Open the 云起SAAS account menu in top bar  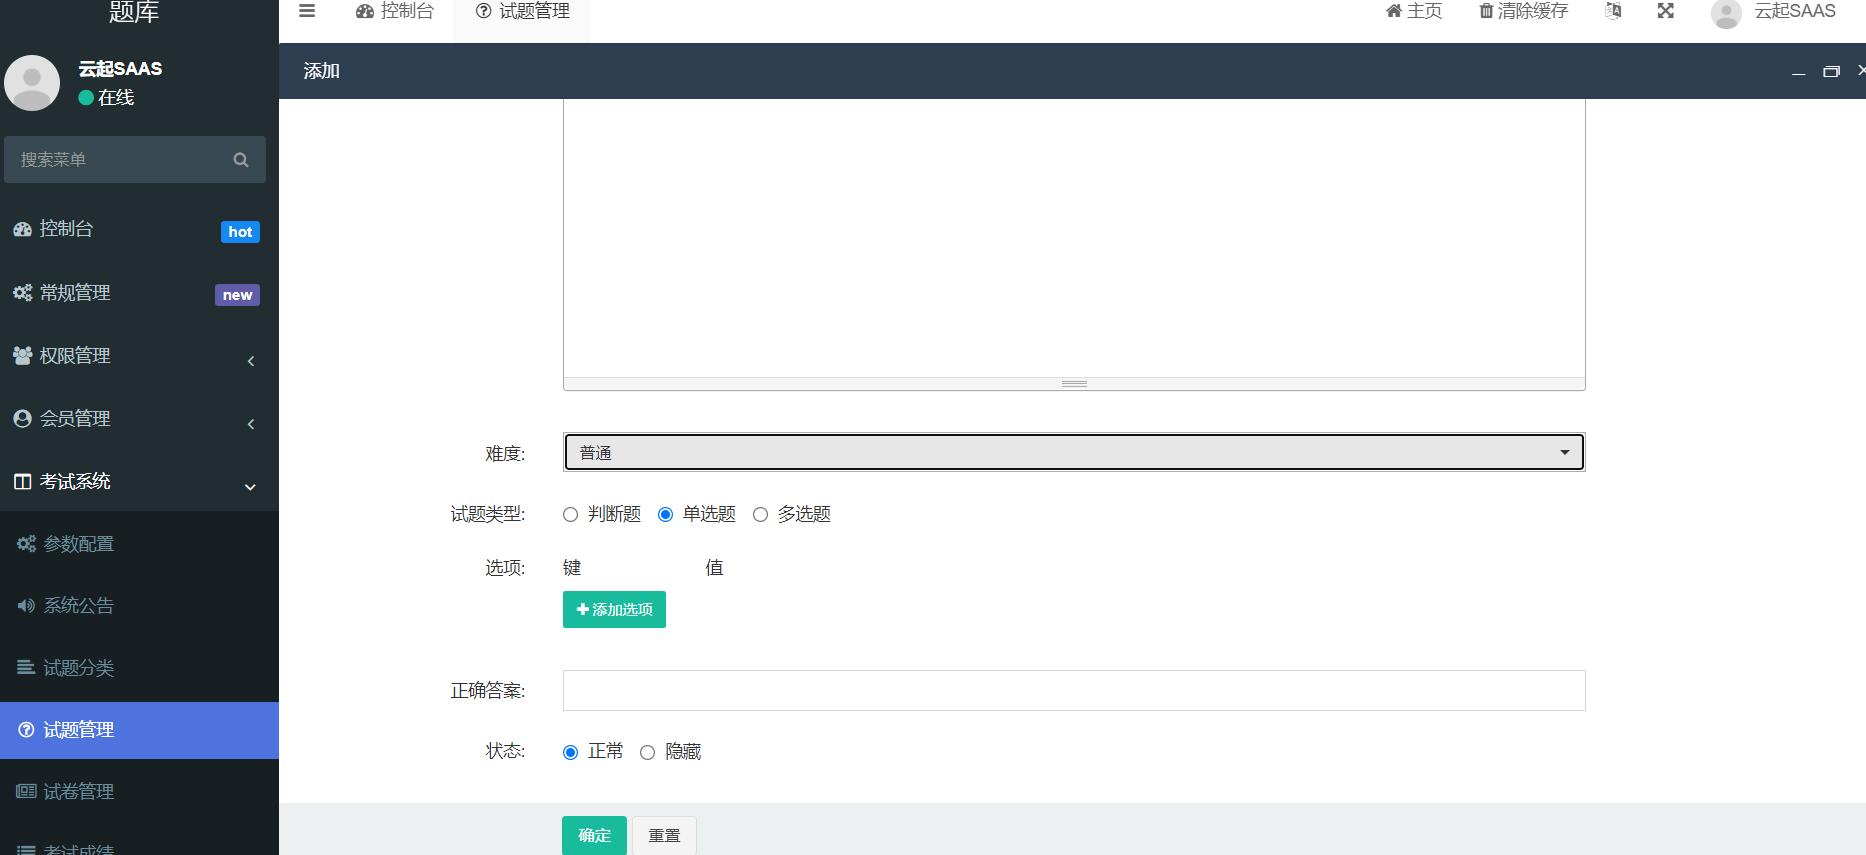(1795, 11)
